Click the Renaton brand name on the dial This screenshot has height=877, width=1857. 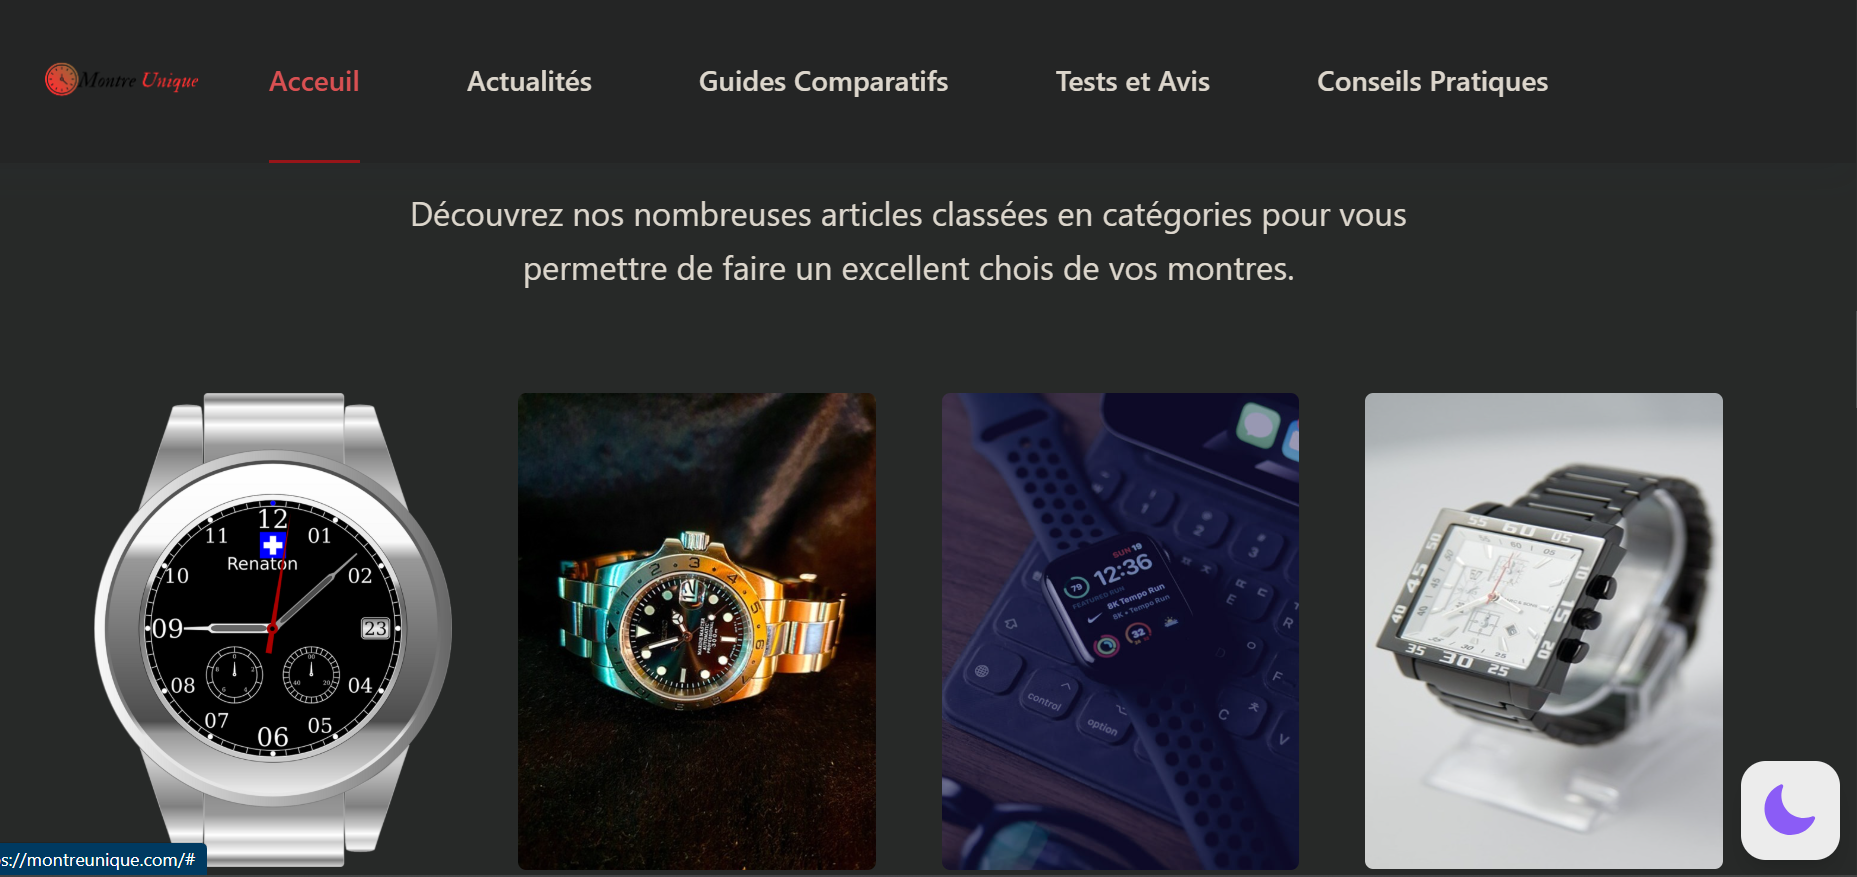pyautogui.click(x=262, y=564)
